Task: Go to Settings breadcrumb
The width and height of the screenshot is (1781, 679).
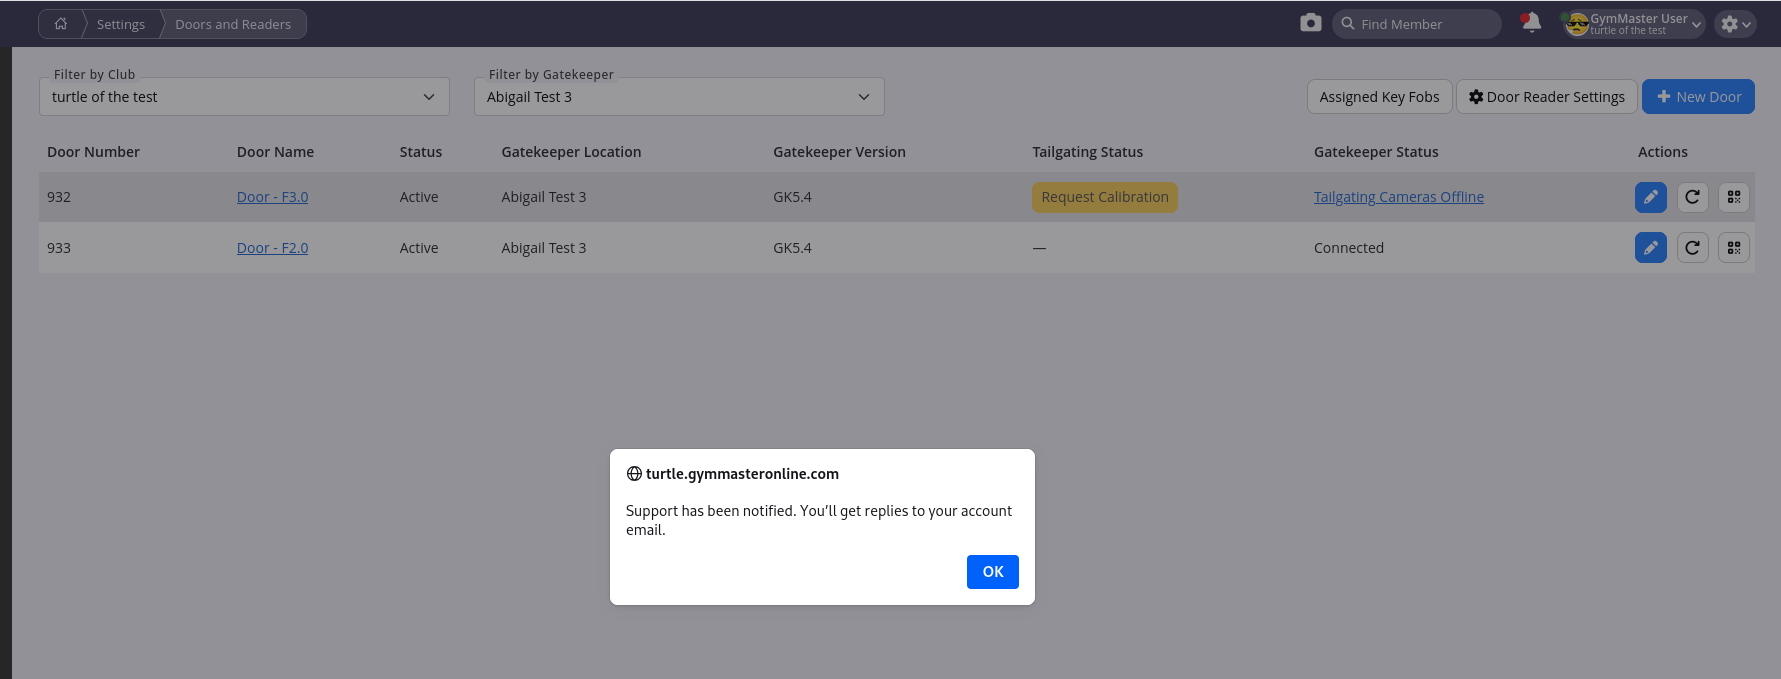Action: 121,24
